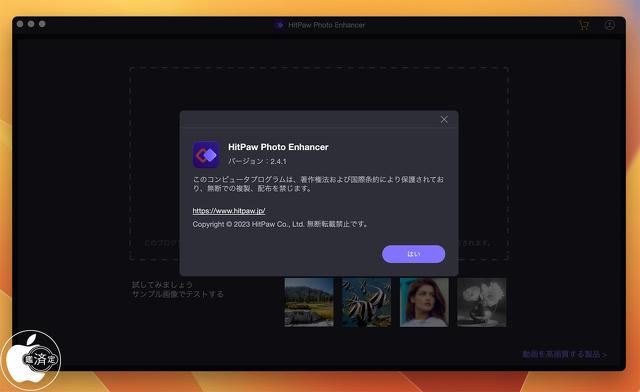The width and height of the screenshot is (640, 392).
Task: Open the 動画を高画質する製品 link
Action: coord(565,354)
